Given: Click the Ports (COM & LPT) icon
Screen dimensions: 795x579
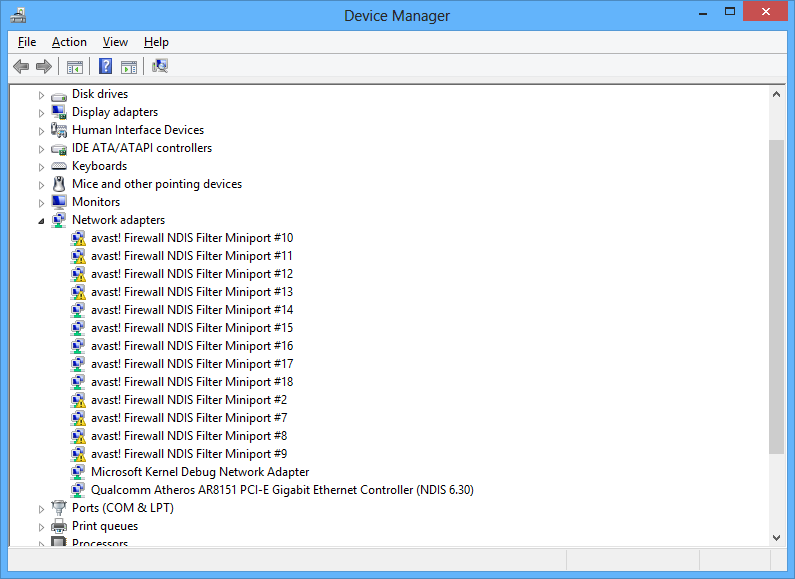Looking at the screenshot, I should tap(59, 508).
